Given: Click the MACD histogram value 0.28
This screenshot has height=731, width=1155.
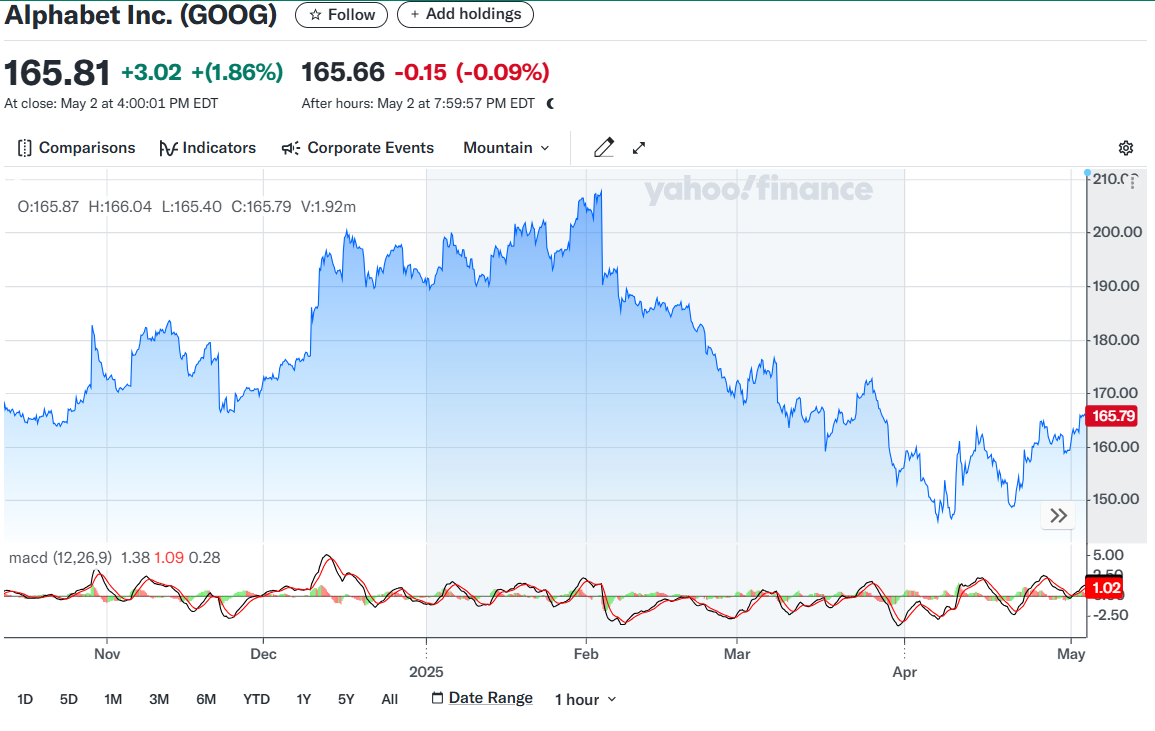Looking at the screenshot, I should pos(205,558).
